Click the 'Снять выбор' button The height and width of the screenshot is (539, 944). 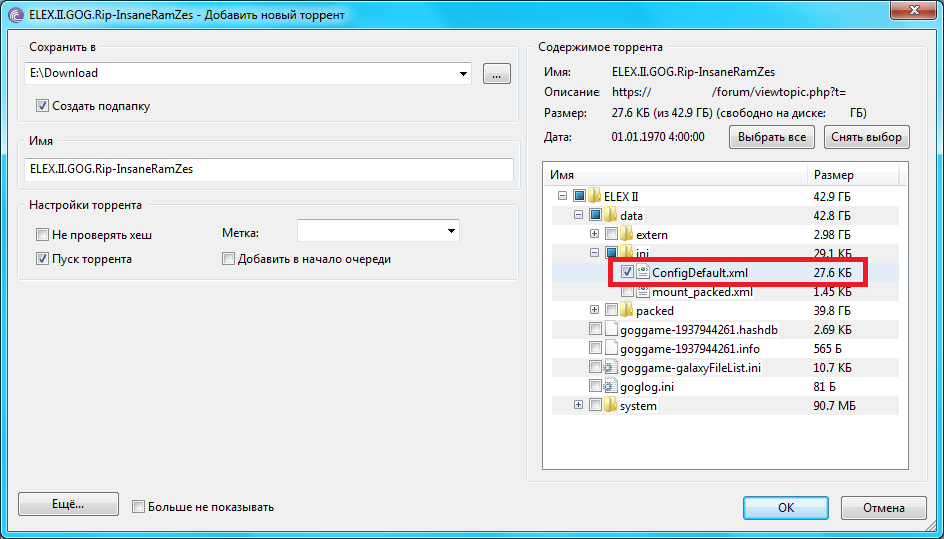coord(866,137)
